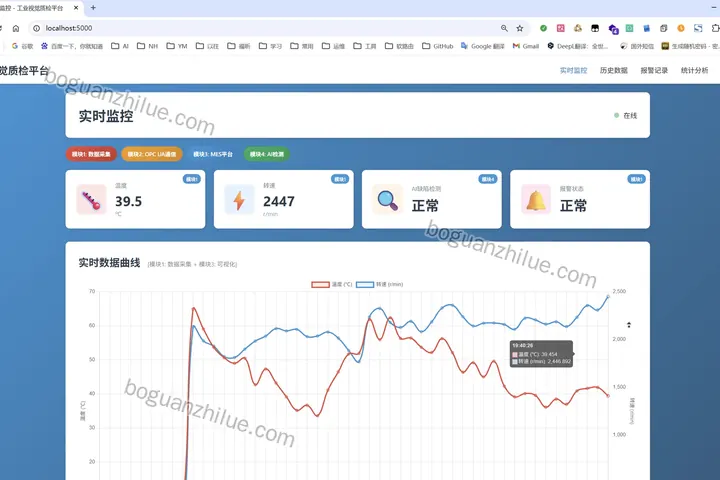This screenshot has width=720, height=480.
Task: Open the YM bookmark folder
Action: pyautogui.click(x=177, y=46)
